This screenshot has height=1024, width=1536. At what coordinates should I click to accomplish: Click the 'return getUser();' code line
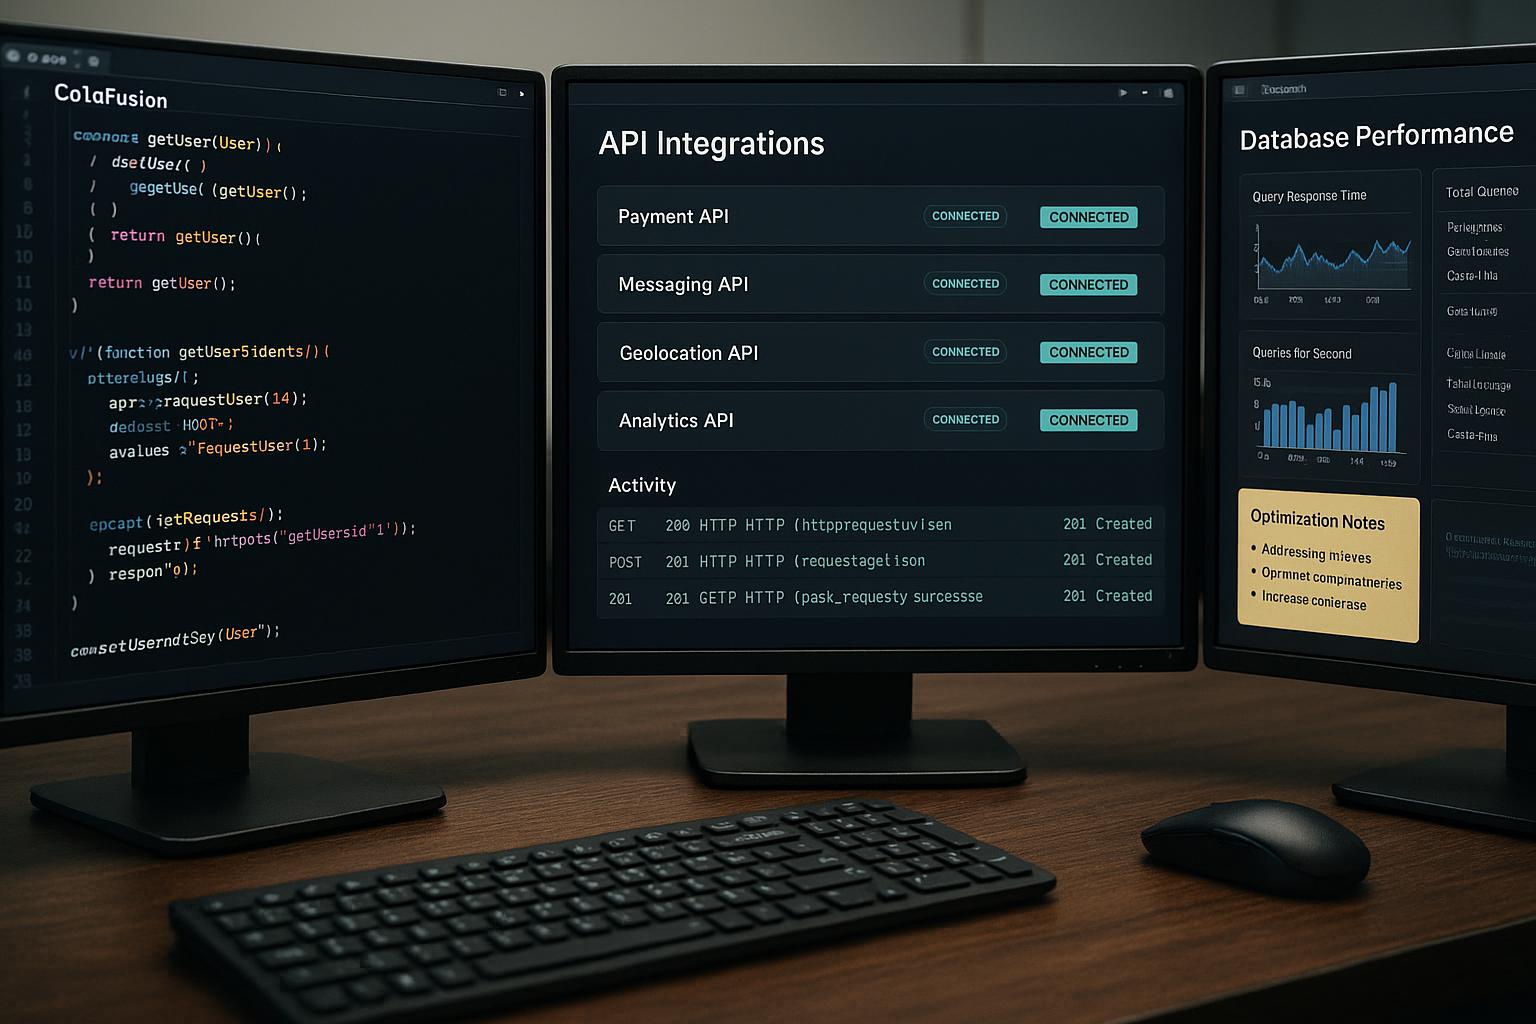coord(162,283)
